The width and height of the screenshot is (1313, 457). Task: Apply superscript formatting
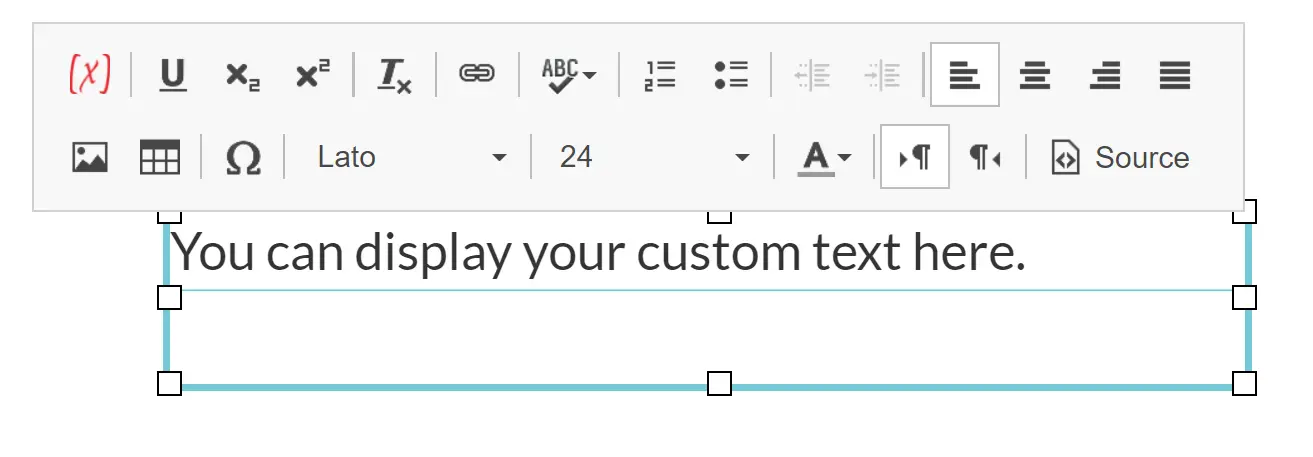[313, 75]
